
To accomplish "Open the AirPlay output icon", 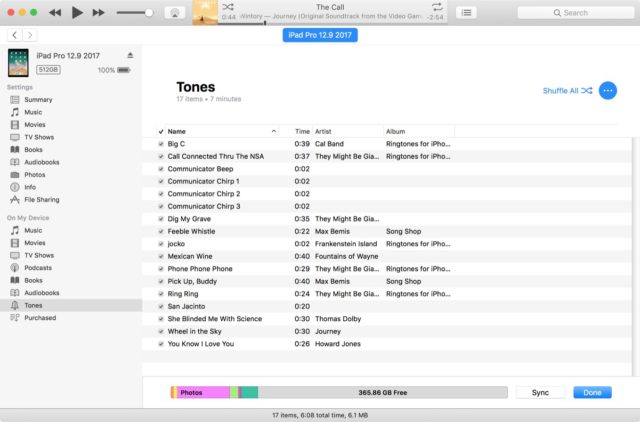I will pyautogui.click(x=175, y=13).
